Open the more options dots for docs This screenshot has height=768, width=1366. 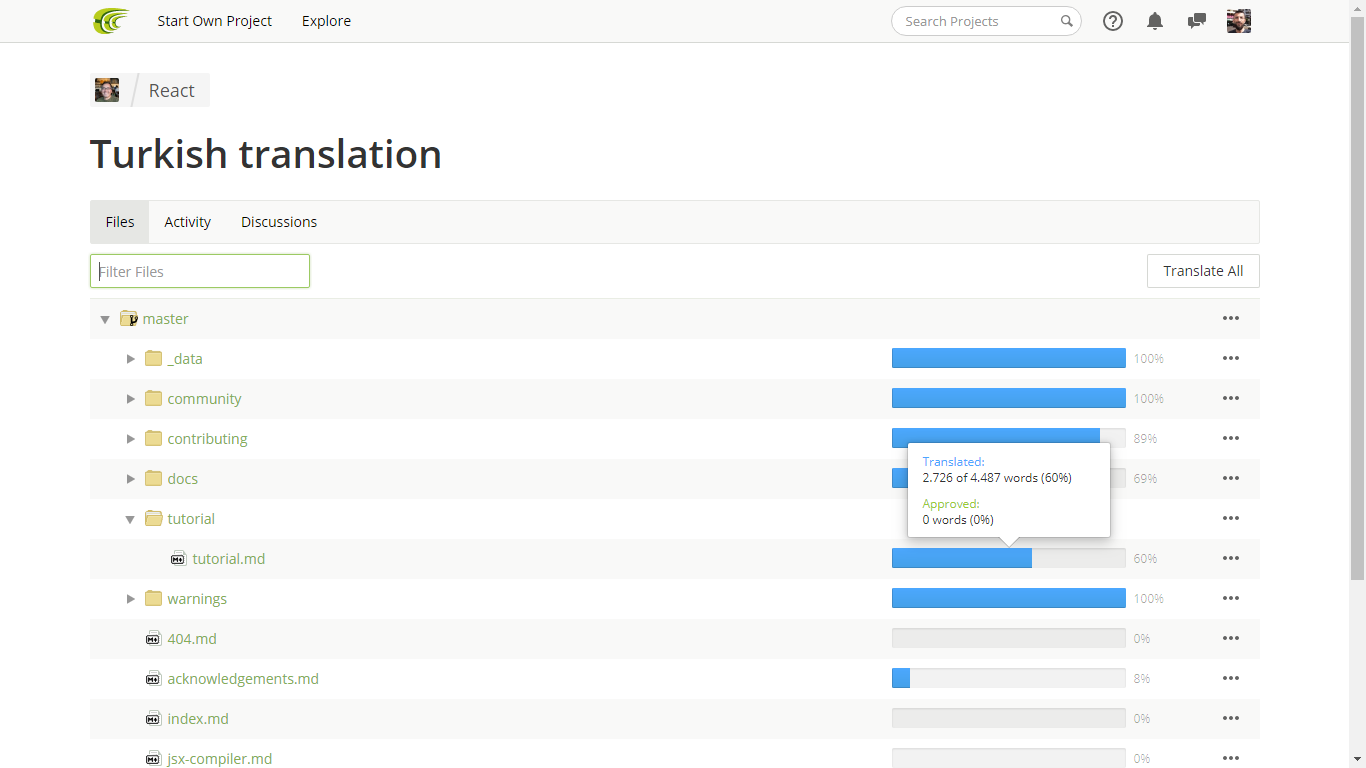point(1231,478)
